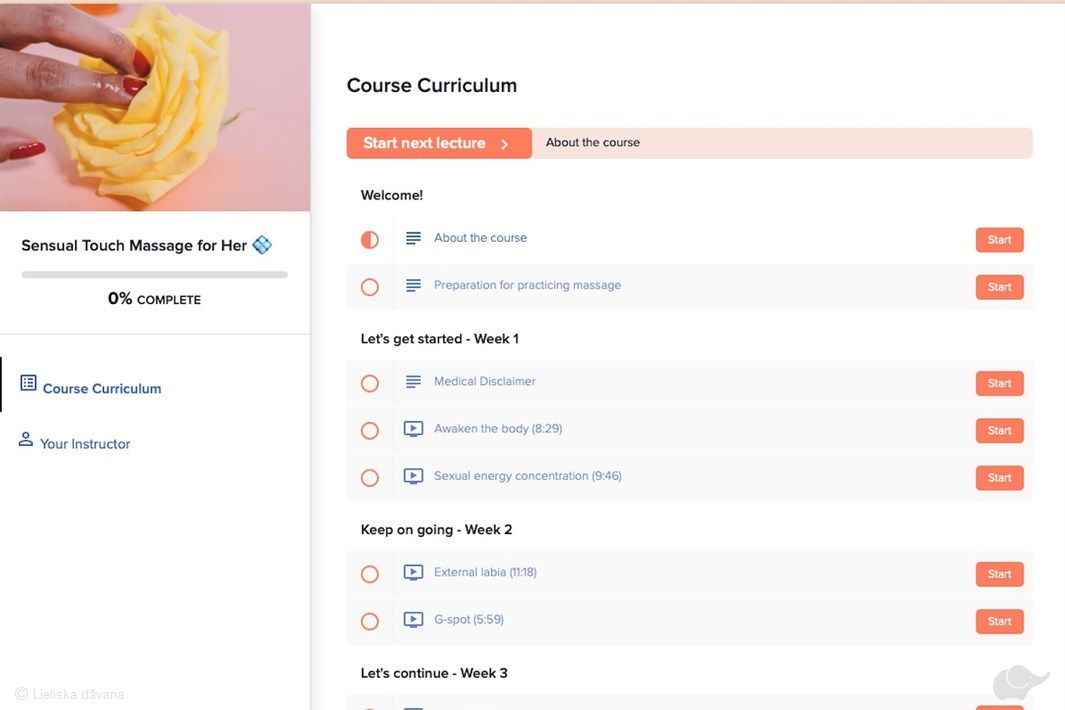Click the yellow rose course thumbnail image
This screenshot has width=1065, height=710.
[155, 105]
